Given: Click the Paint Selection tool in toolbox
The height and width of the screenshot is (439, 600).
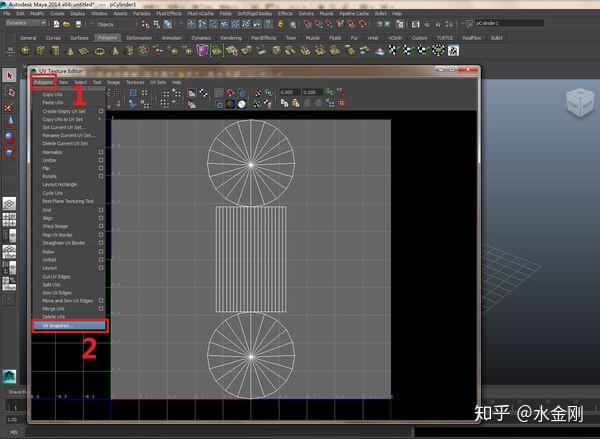Looking at the screenshot, I should 9,107.
